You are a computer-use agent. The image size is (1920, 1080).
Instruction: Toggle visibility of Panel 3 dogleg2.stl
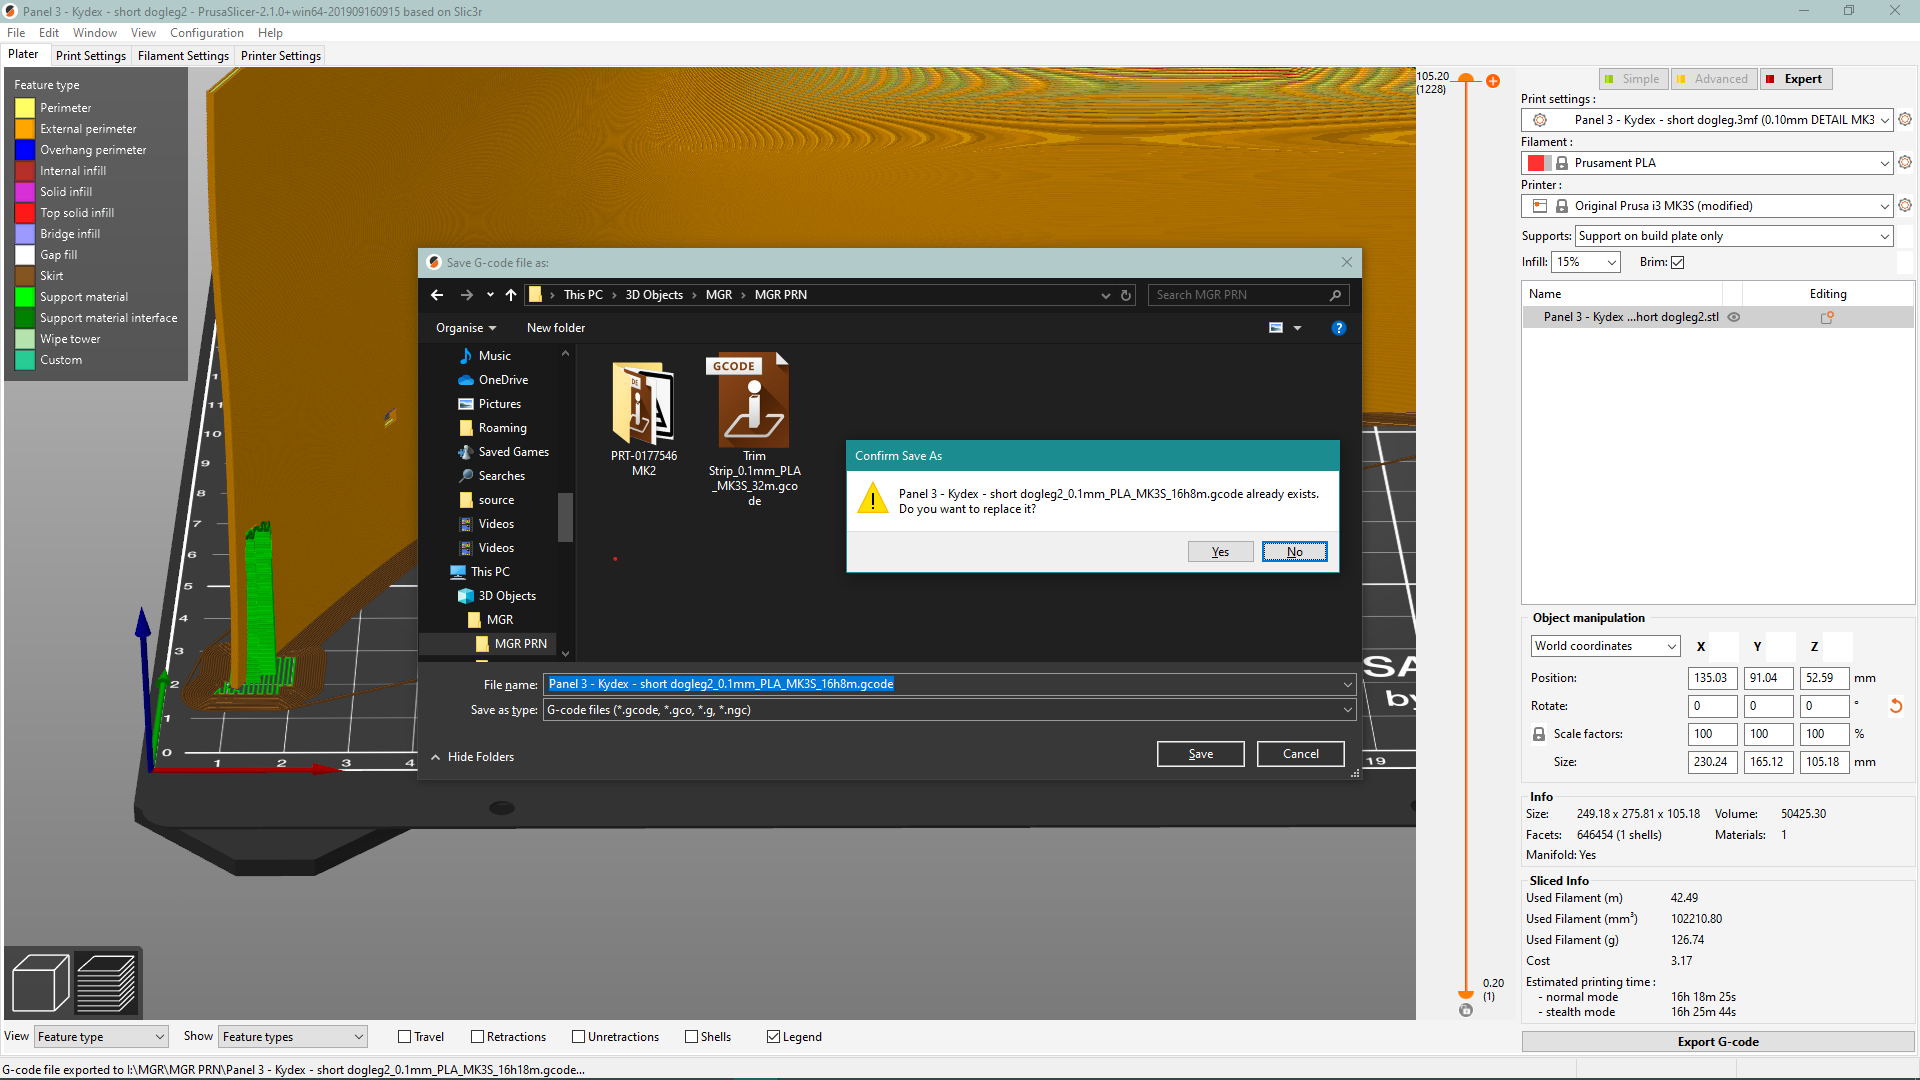[1735, 317]
